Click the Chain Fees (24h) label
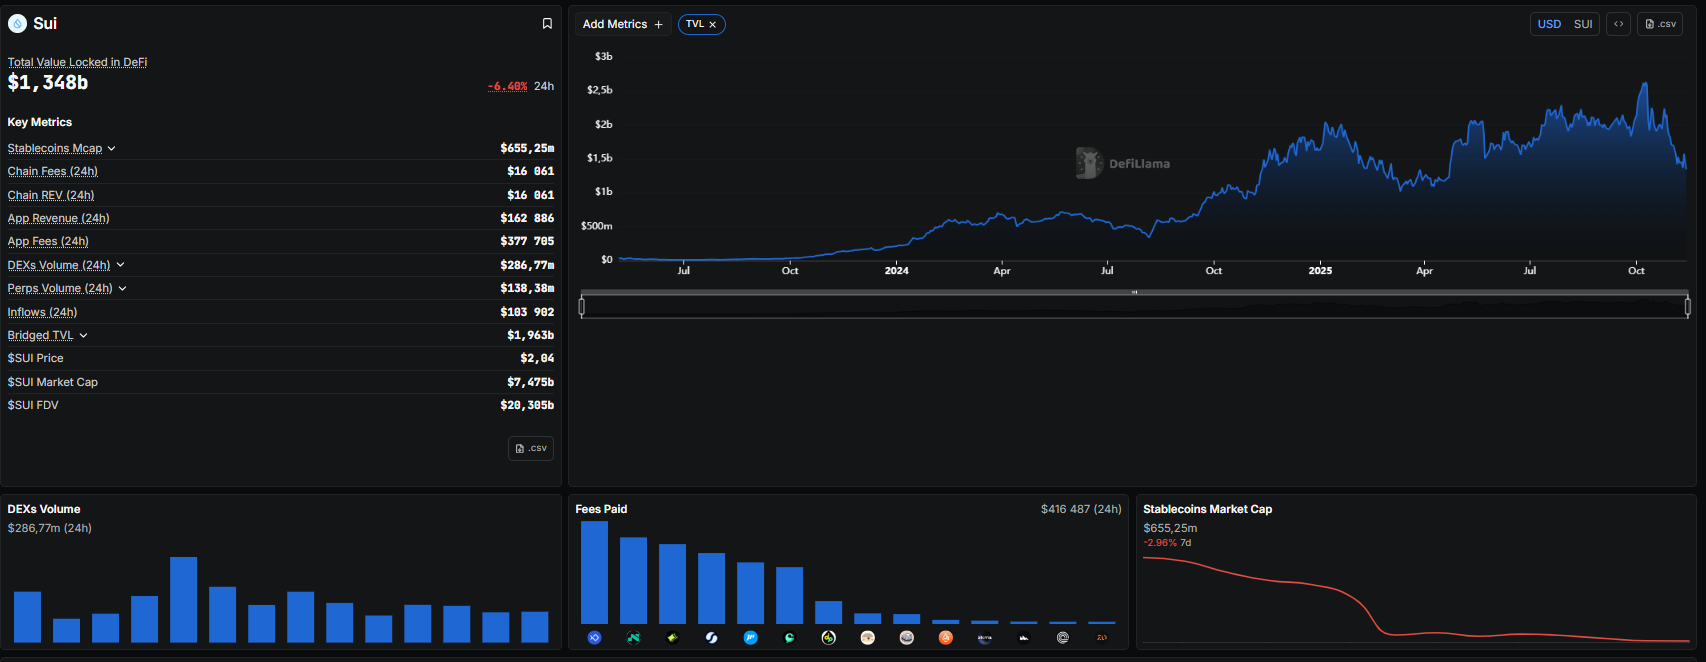 [x=52, y=172]
